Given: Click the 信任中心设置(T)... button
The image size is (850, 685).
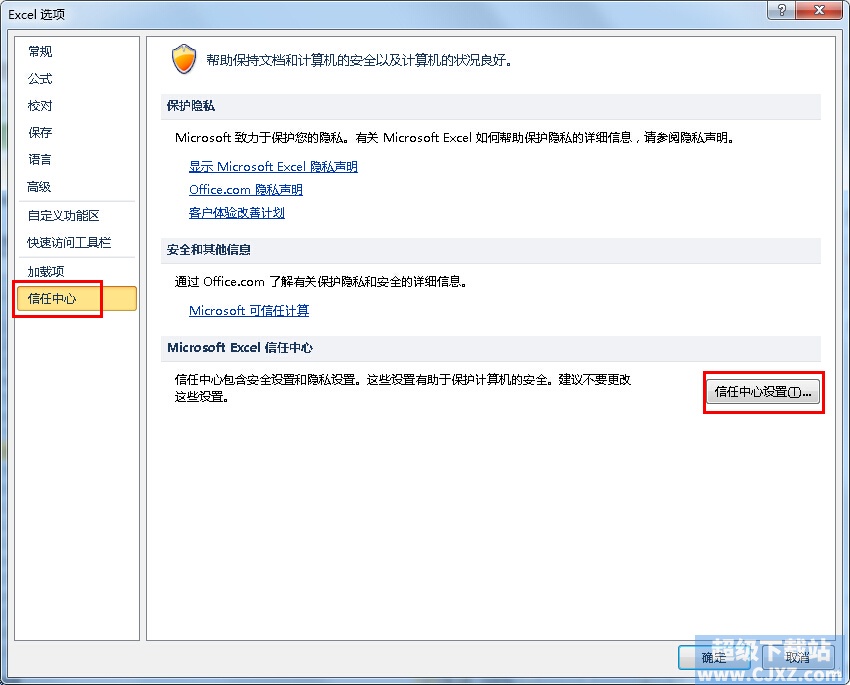Looking at the screenshot, I should [763, 392].
